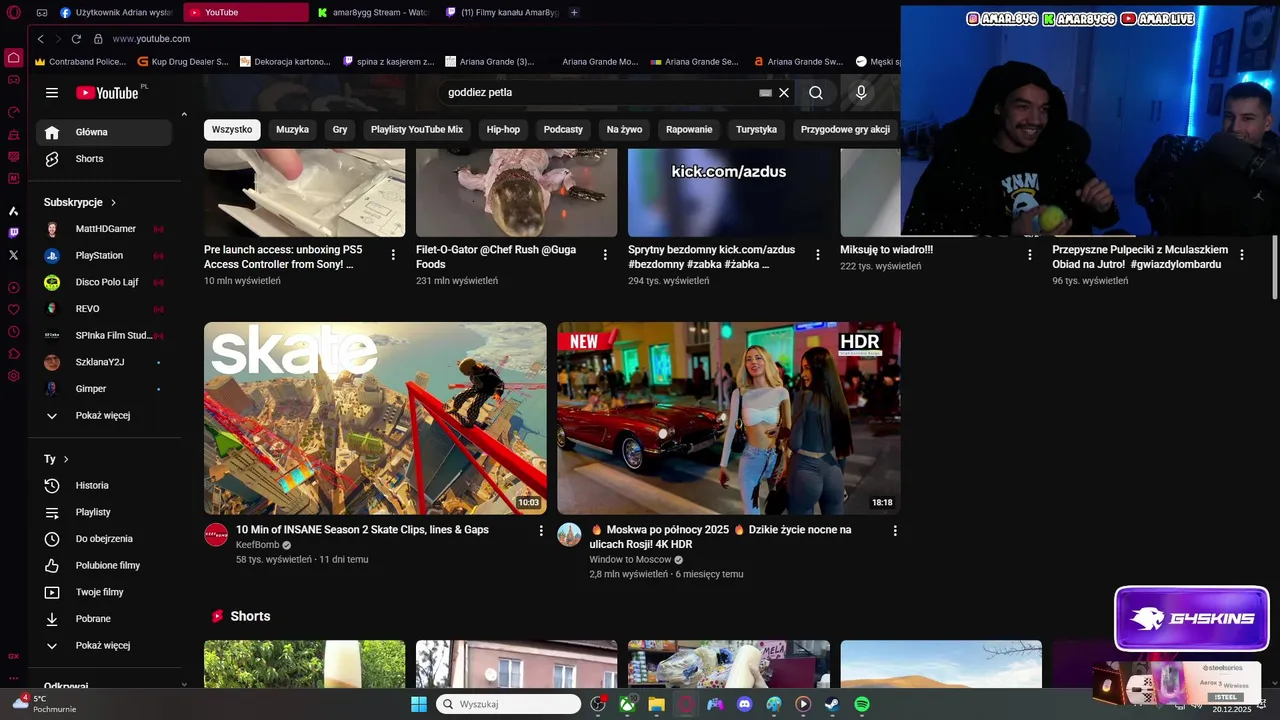The width and height of the screenshot is (1280, 720).
Task: Open Historia in the sidebar
Action: coord(104,485)
